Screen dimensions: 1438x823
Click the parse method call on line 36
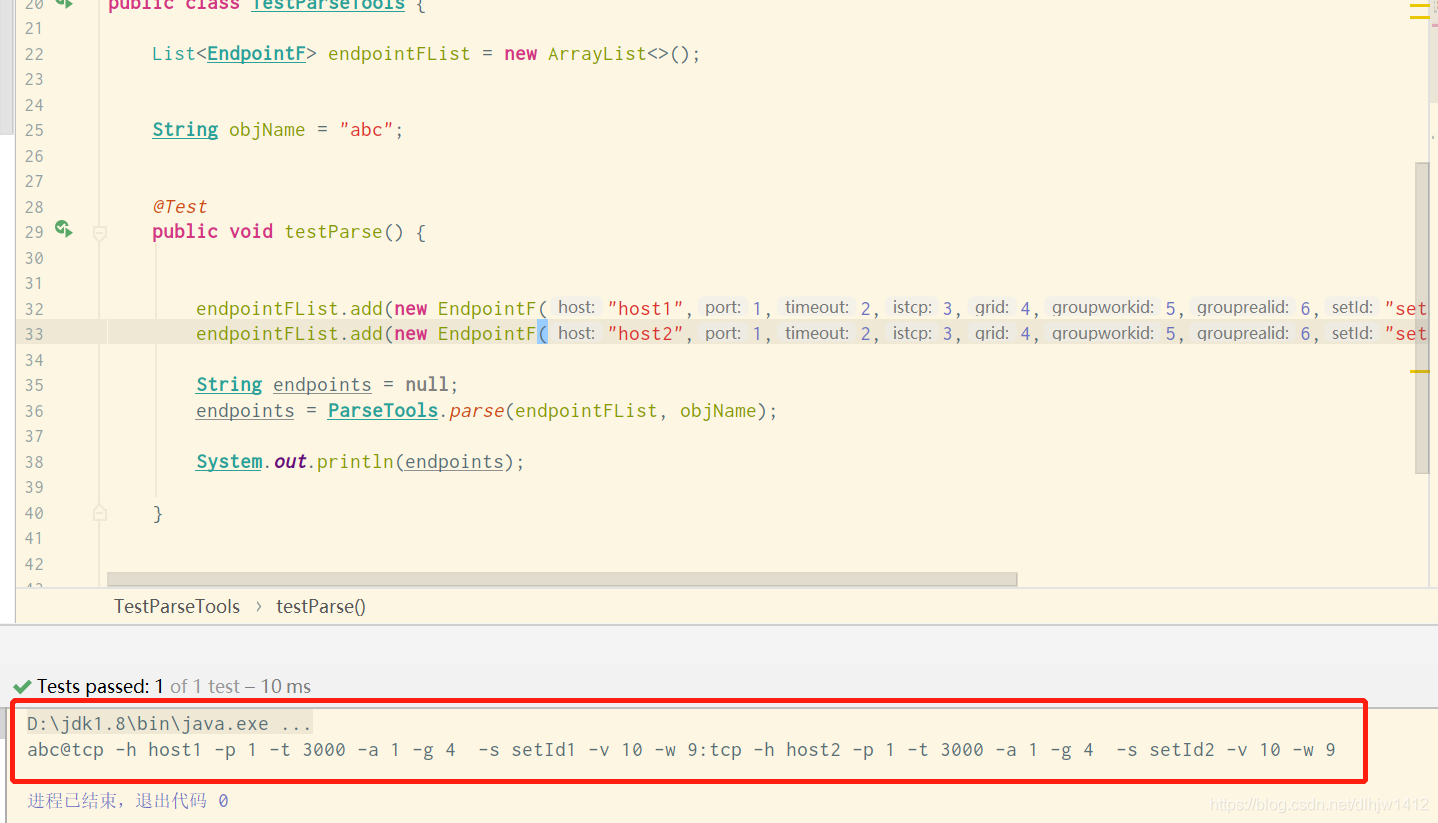476,411
